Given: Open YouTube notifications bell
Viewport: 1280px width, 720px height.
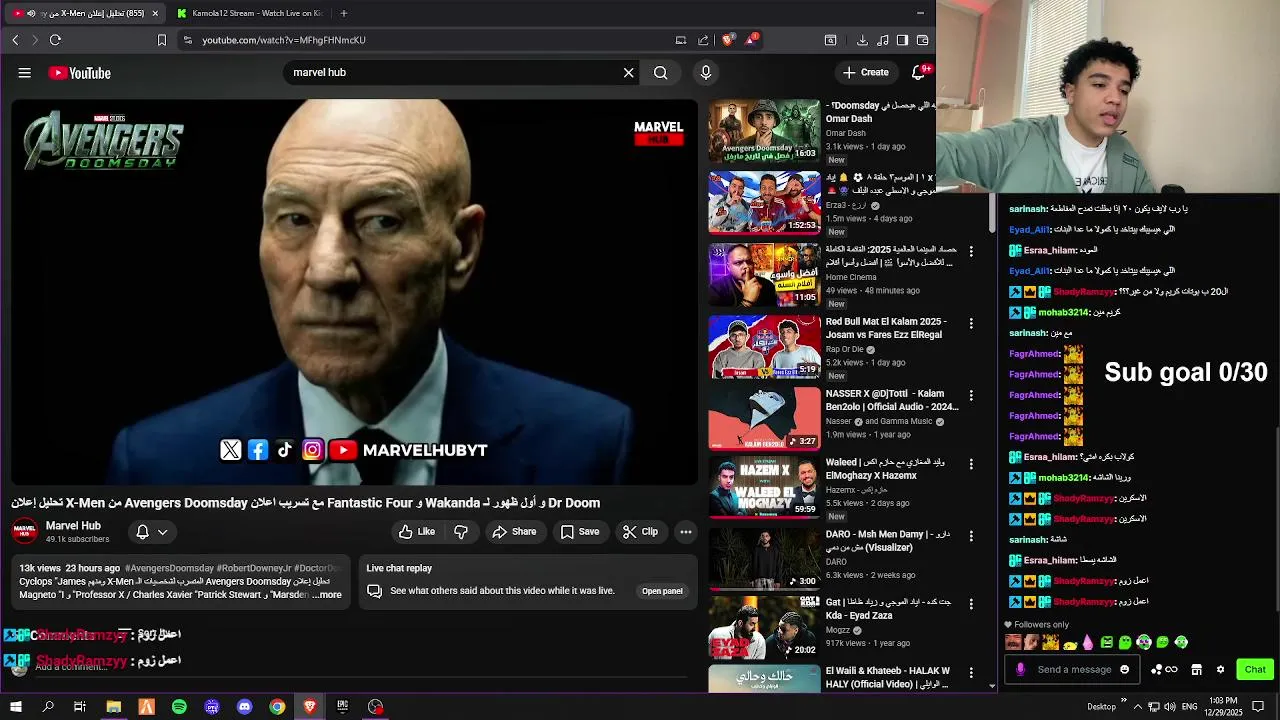Looking at the screenshot, I should pyautogui.click(x=919, y=72).
